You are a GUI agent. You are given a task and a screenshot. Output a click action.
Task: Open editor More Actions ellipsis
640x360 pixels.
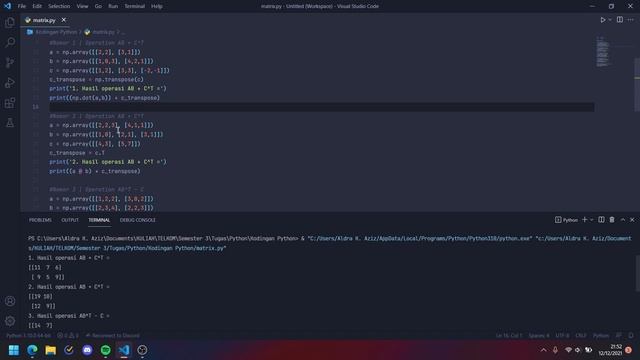[x=631, y=20]
